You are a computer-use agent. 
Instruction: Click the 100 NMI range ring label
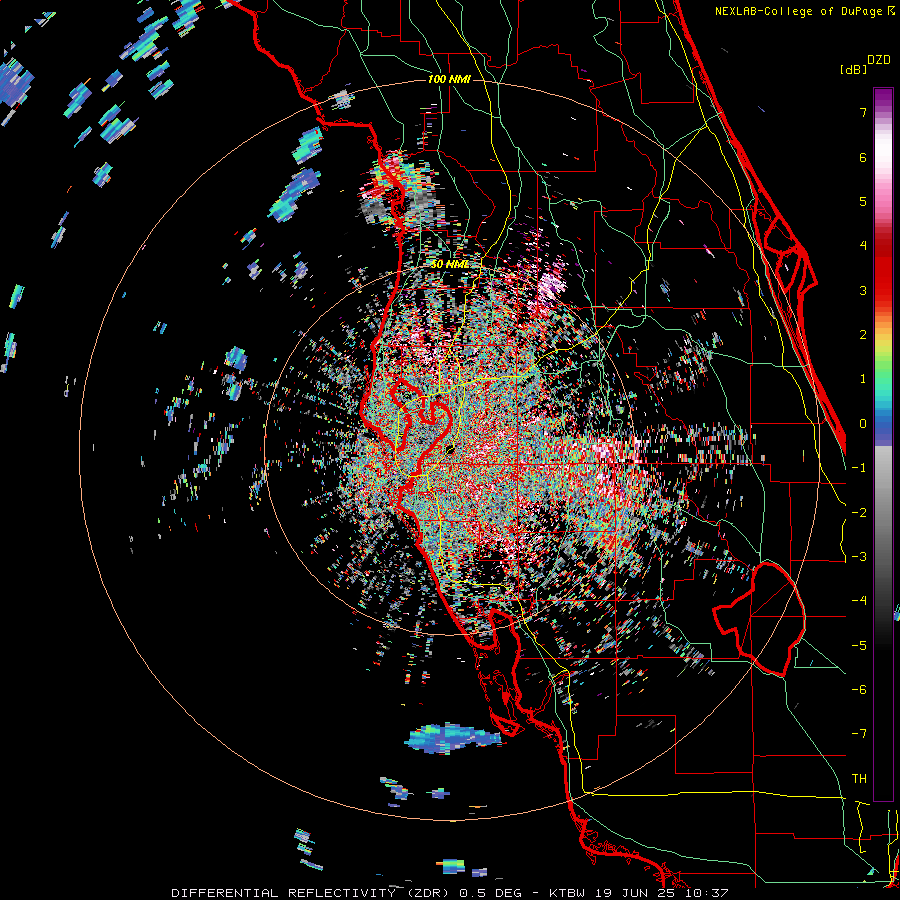click(x=449, y=79)
